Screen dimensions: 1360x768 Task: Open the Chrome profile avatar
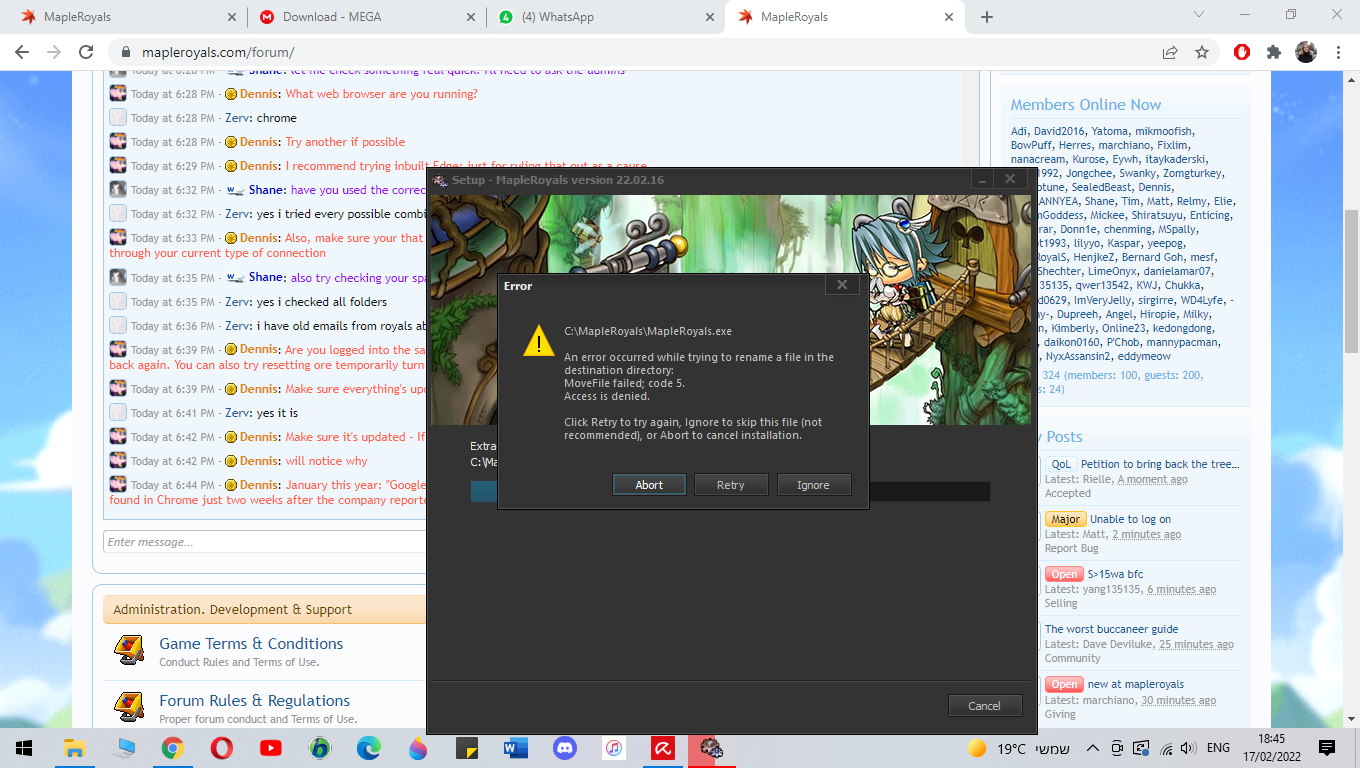coord(1306,52)
